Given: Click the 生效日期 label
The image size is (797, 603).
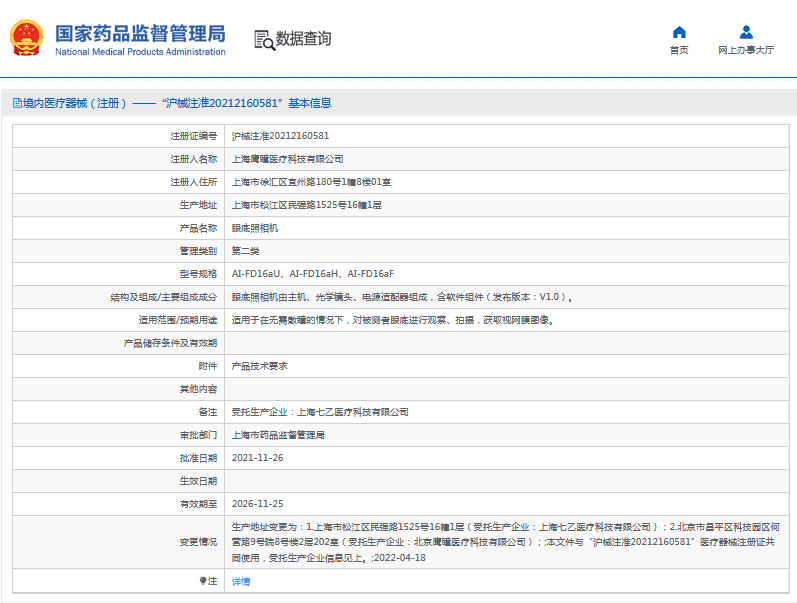Looking at the screenshot, I should coord(198,481).
